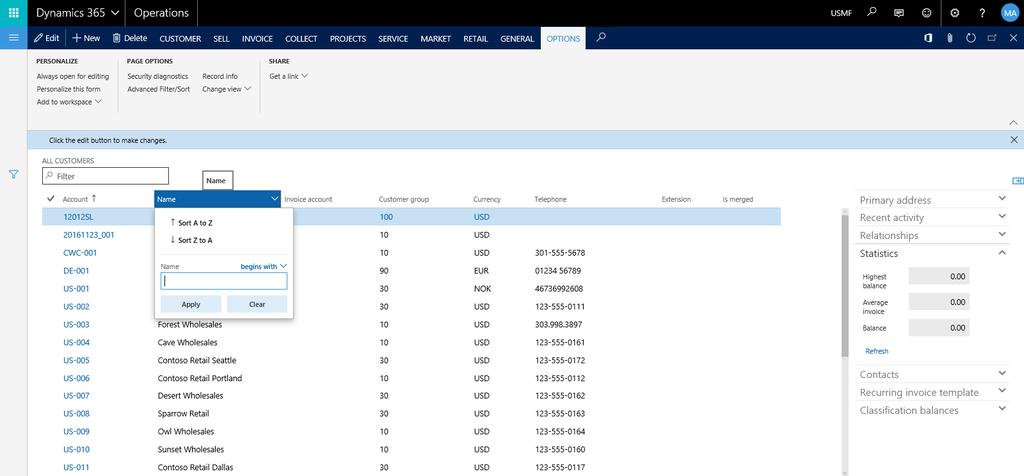Click the customer group 100 link
1024x476 pixels.
pyautogui.click(x=386, y=217)
